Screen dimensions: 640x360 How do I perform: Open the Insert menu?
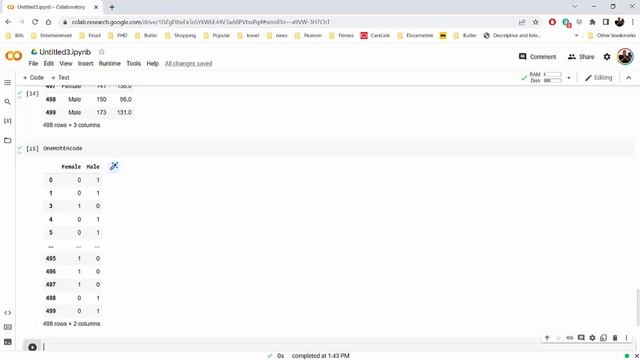click(x=85, y=64)
